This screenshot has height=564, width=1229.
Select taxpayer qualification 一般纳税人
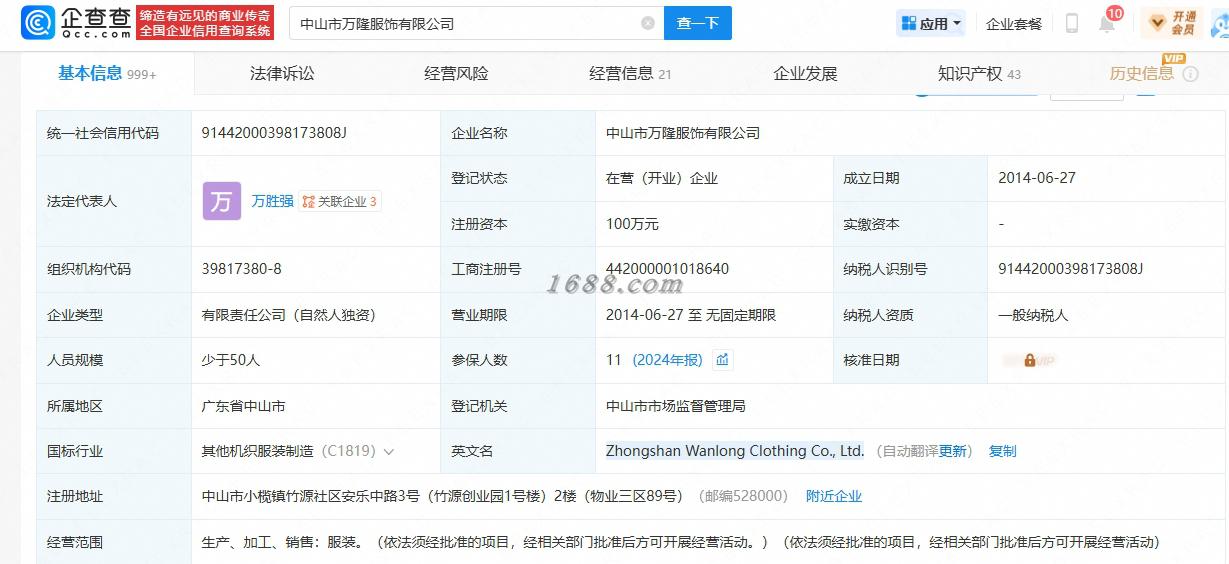(1033, 315)
